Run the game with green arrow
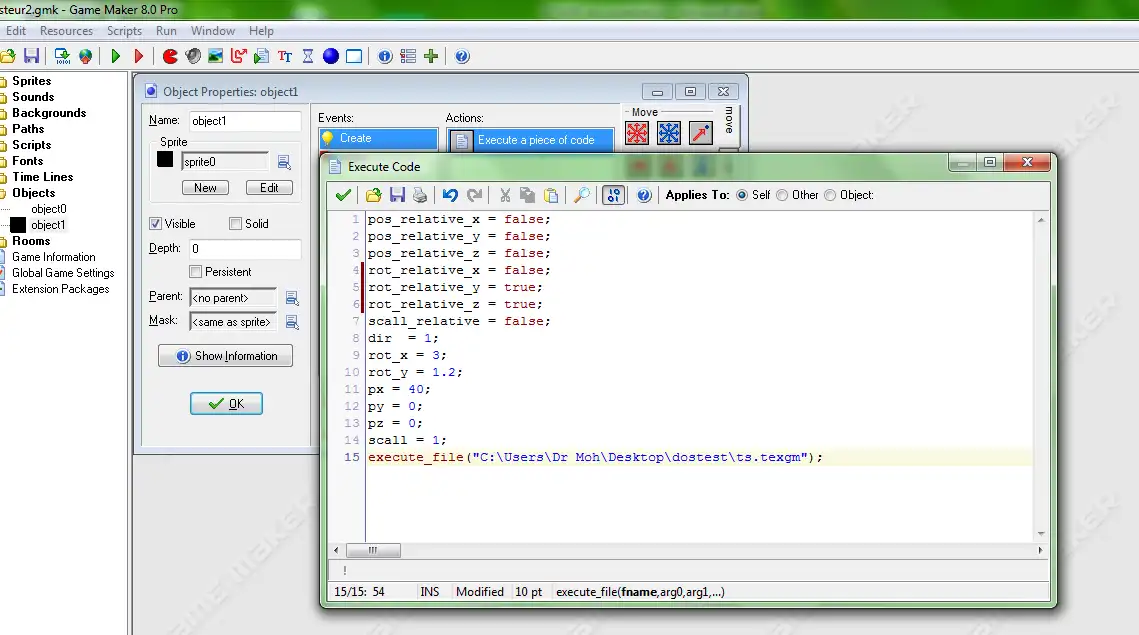 115,56
